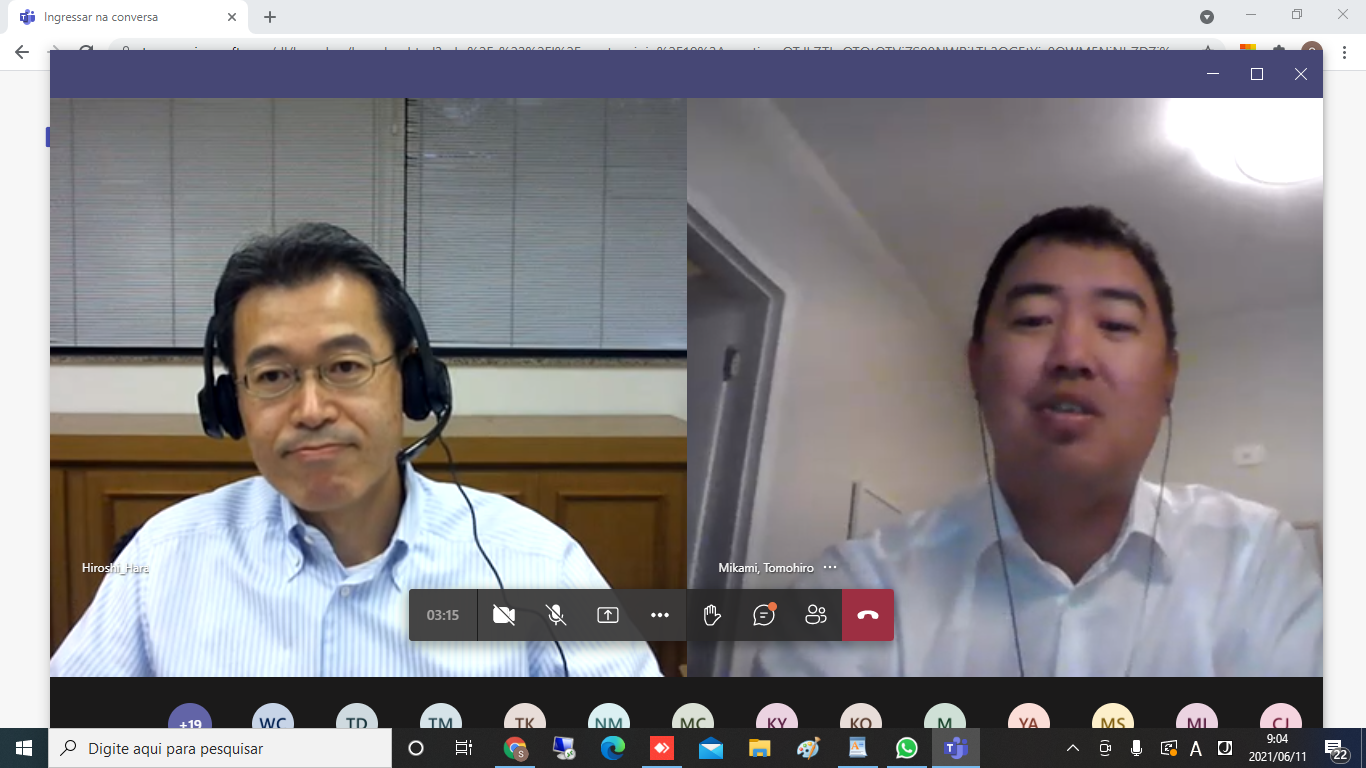
Task: Show the participants list
Action: point(816,615)
